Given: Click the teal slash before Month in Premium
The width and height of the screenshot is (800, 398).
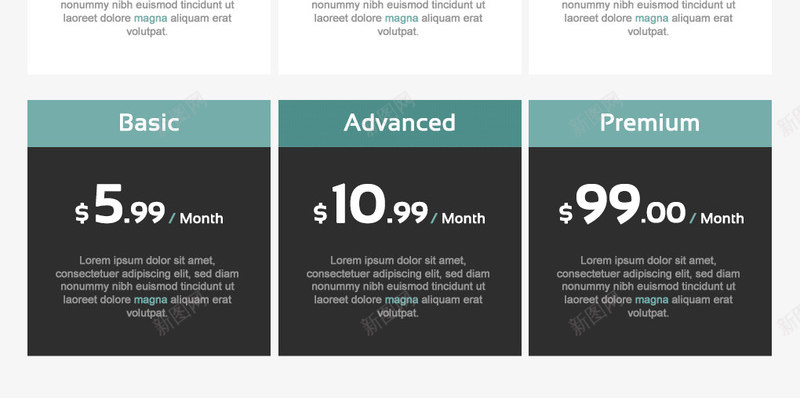Looking at the screenshot, I should pos(692,218).
